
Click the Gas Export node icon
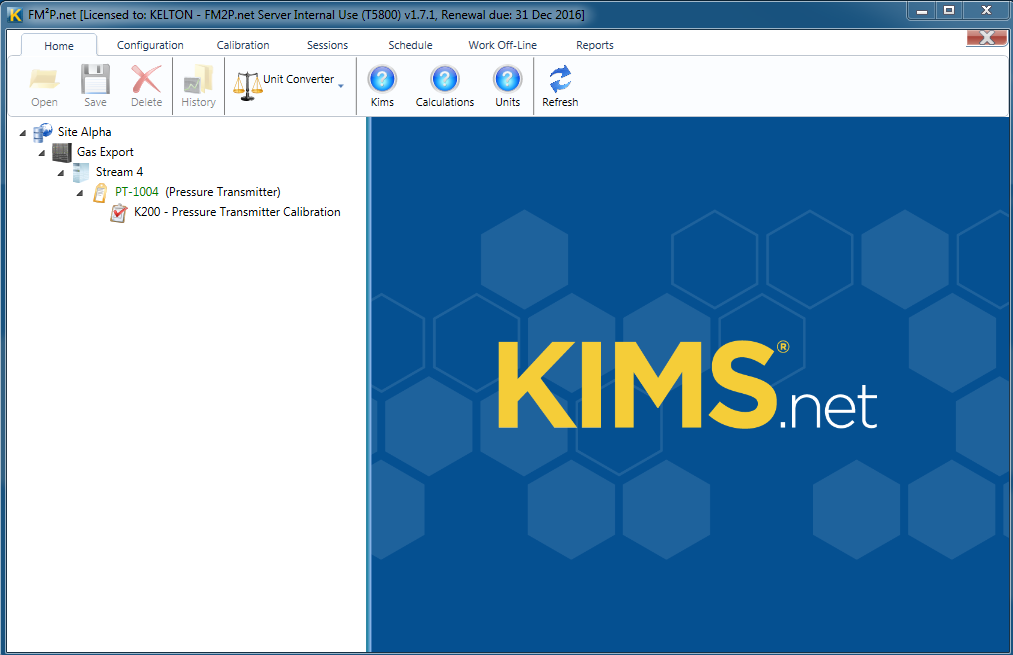(61, 152)
